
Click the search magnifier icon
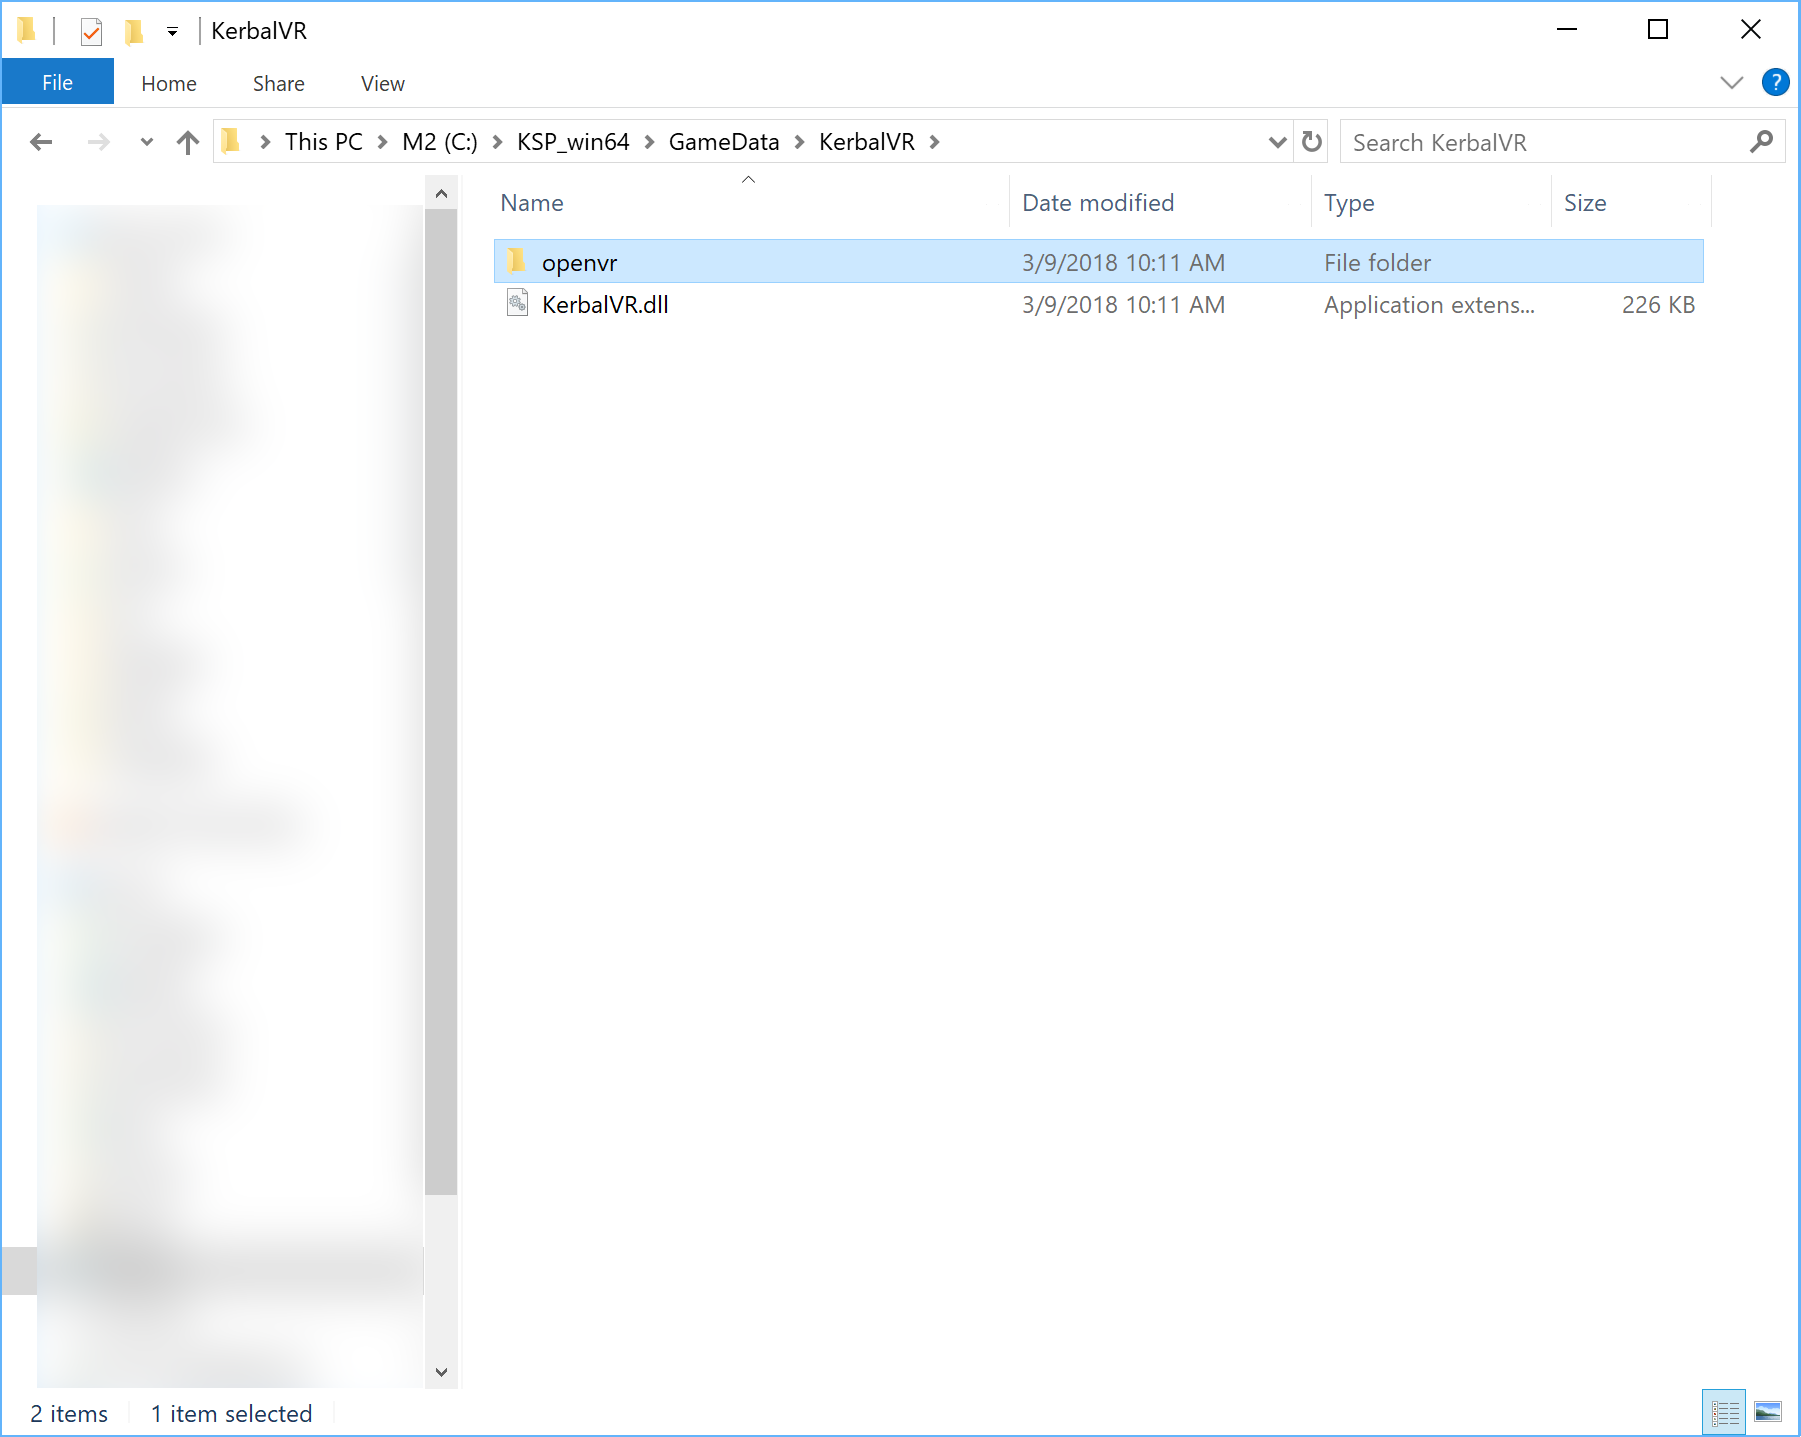[x=1762, y=142]
